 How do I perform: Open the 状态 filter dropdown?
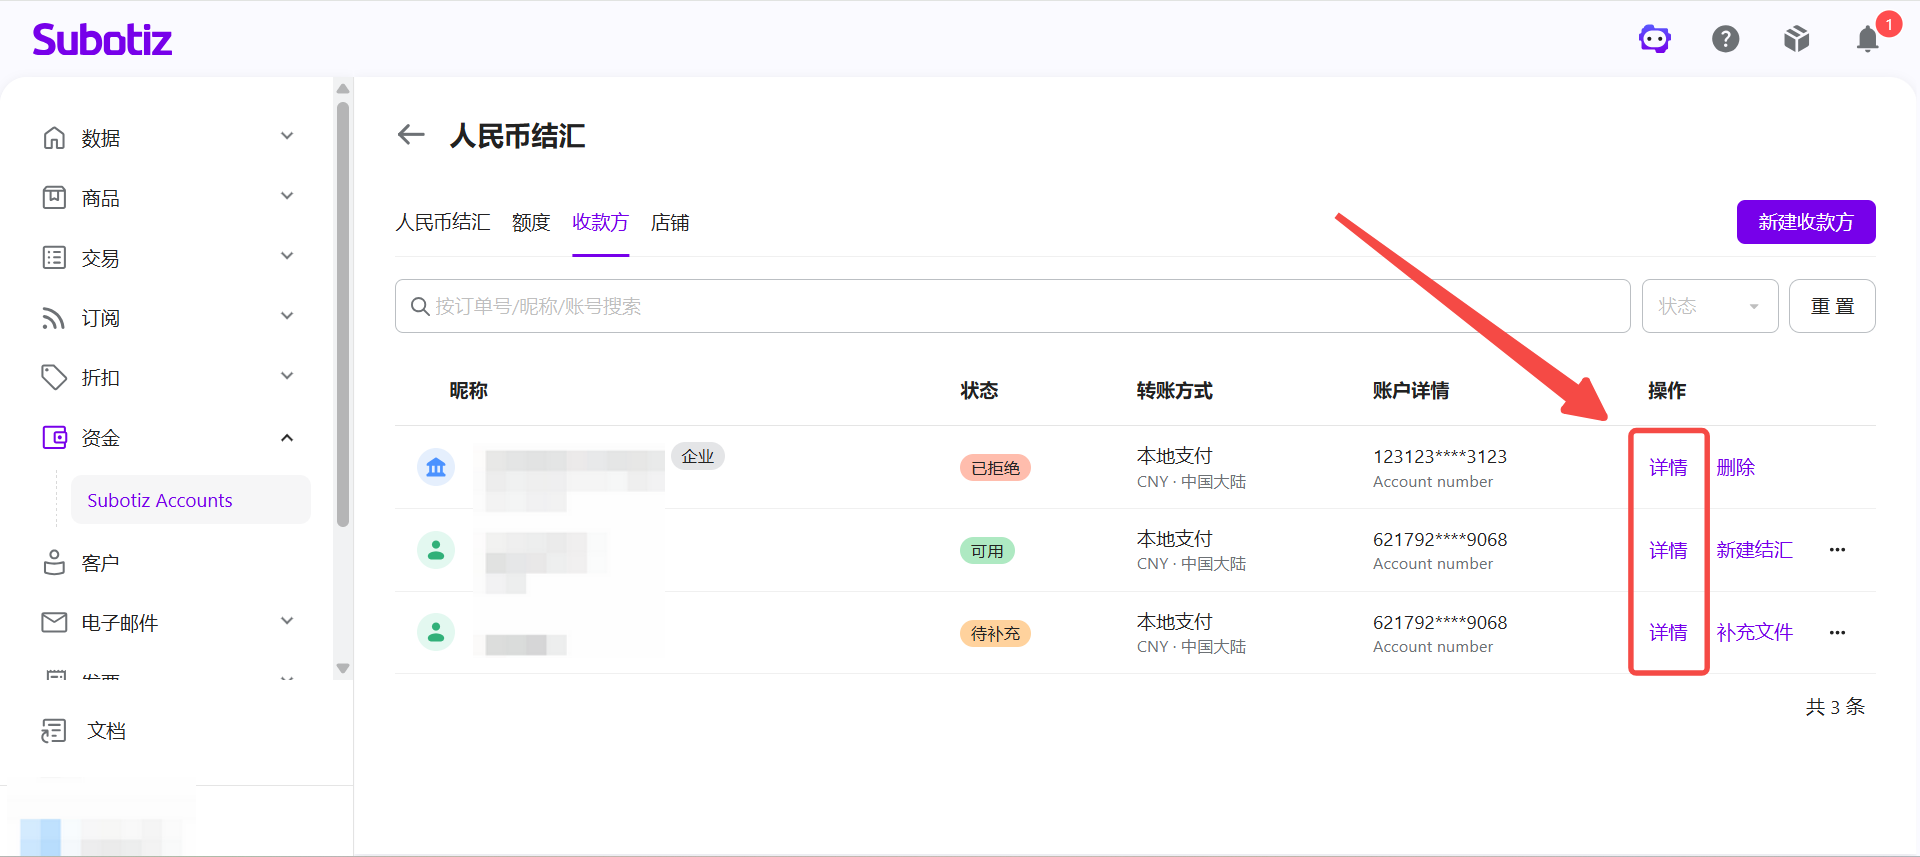1710,306
